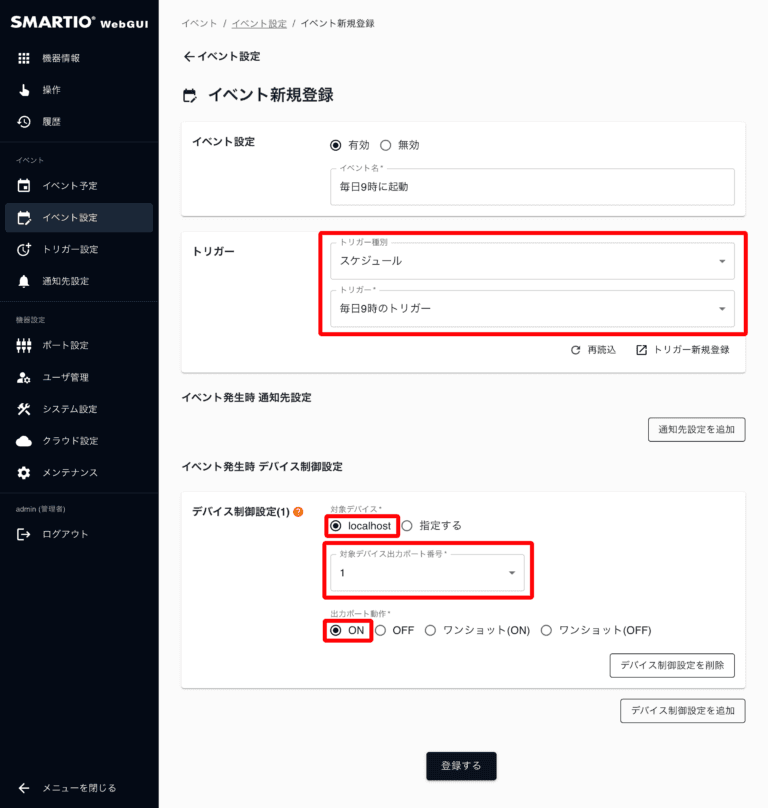Click デバイス制御設定を削除 button
The image size is (768, 808).
click(x=672, y=665)
